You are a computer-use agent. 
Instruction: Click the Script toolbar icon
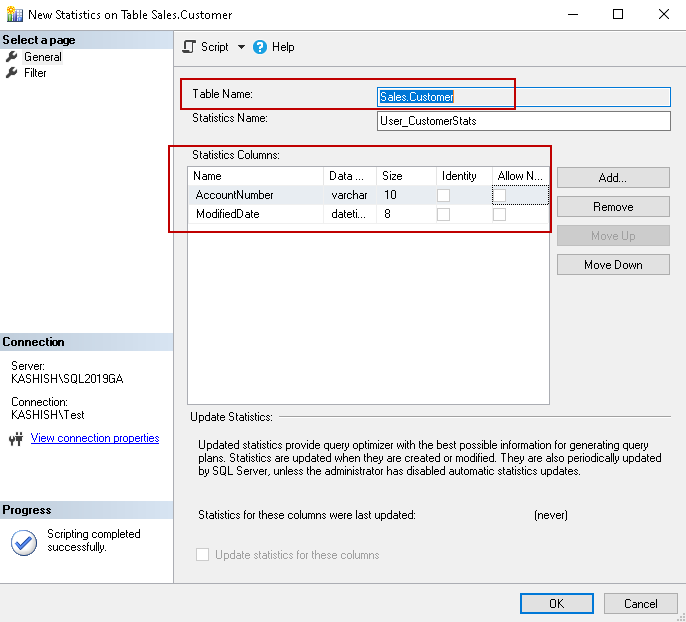(189, 47)
